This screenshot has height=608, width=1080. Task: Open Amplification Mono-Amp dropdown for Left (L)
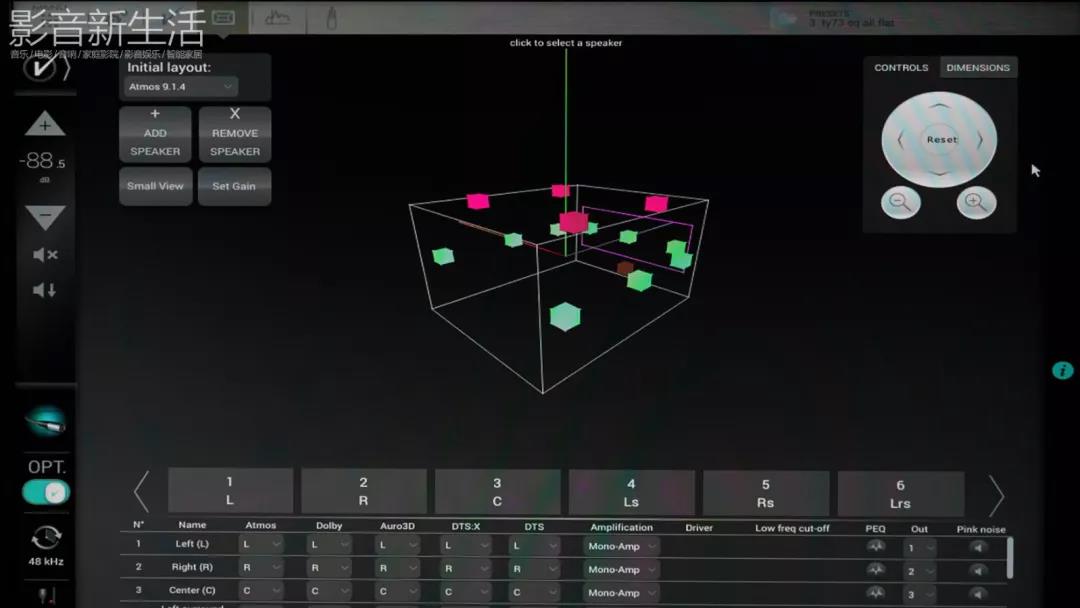pyautogui.click(x=621, y=546)
